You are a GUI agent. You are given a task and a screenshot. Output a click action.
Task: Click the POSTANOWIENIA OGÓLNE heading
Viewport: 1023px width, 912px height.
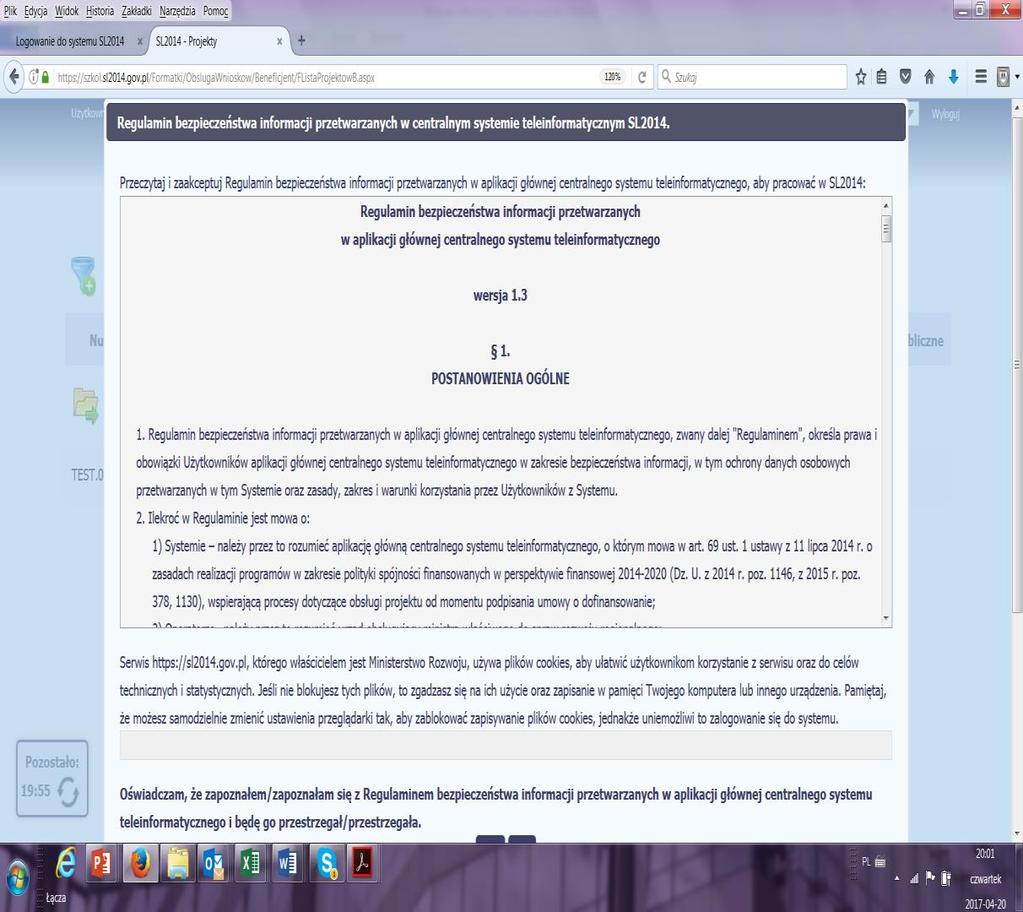point(500,378)
